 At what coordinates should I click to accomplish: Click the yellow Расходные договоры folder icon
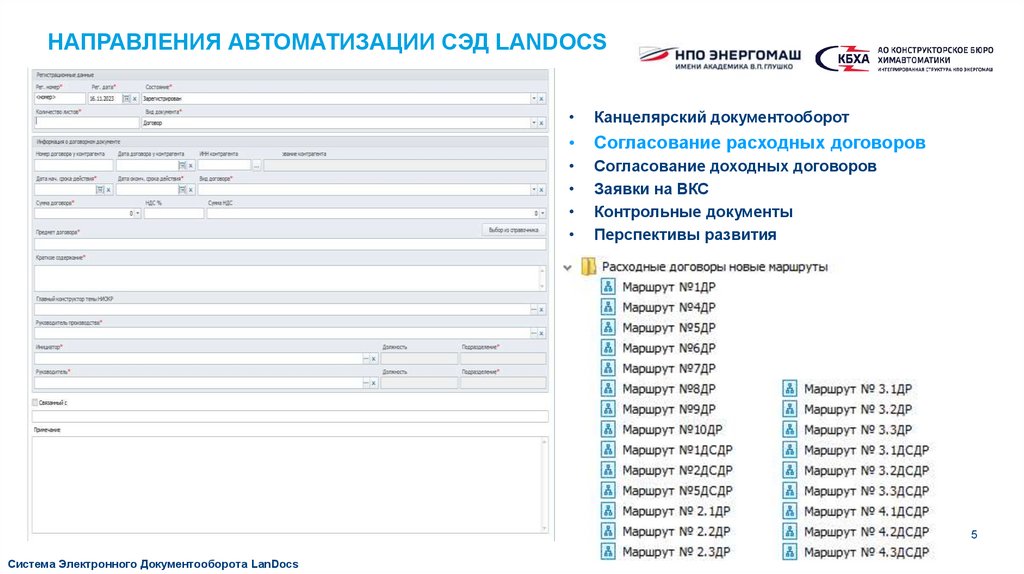pos(589,267)
